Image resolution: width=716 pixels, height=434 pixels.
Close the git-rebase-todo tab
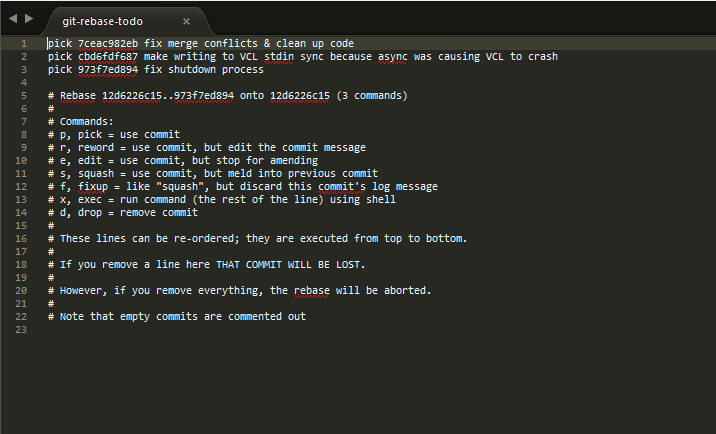pos(186,21)
